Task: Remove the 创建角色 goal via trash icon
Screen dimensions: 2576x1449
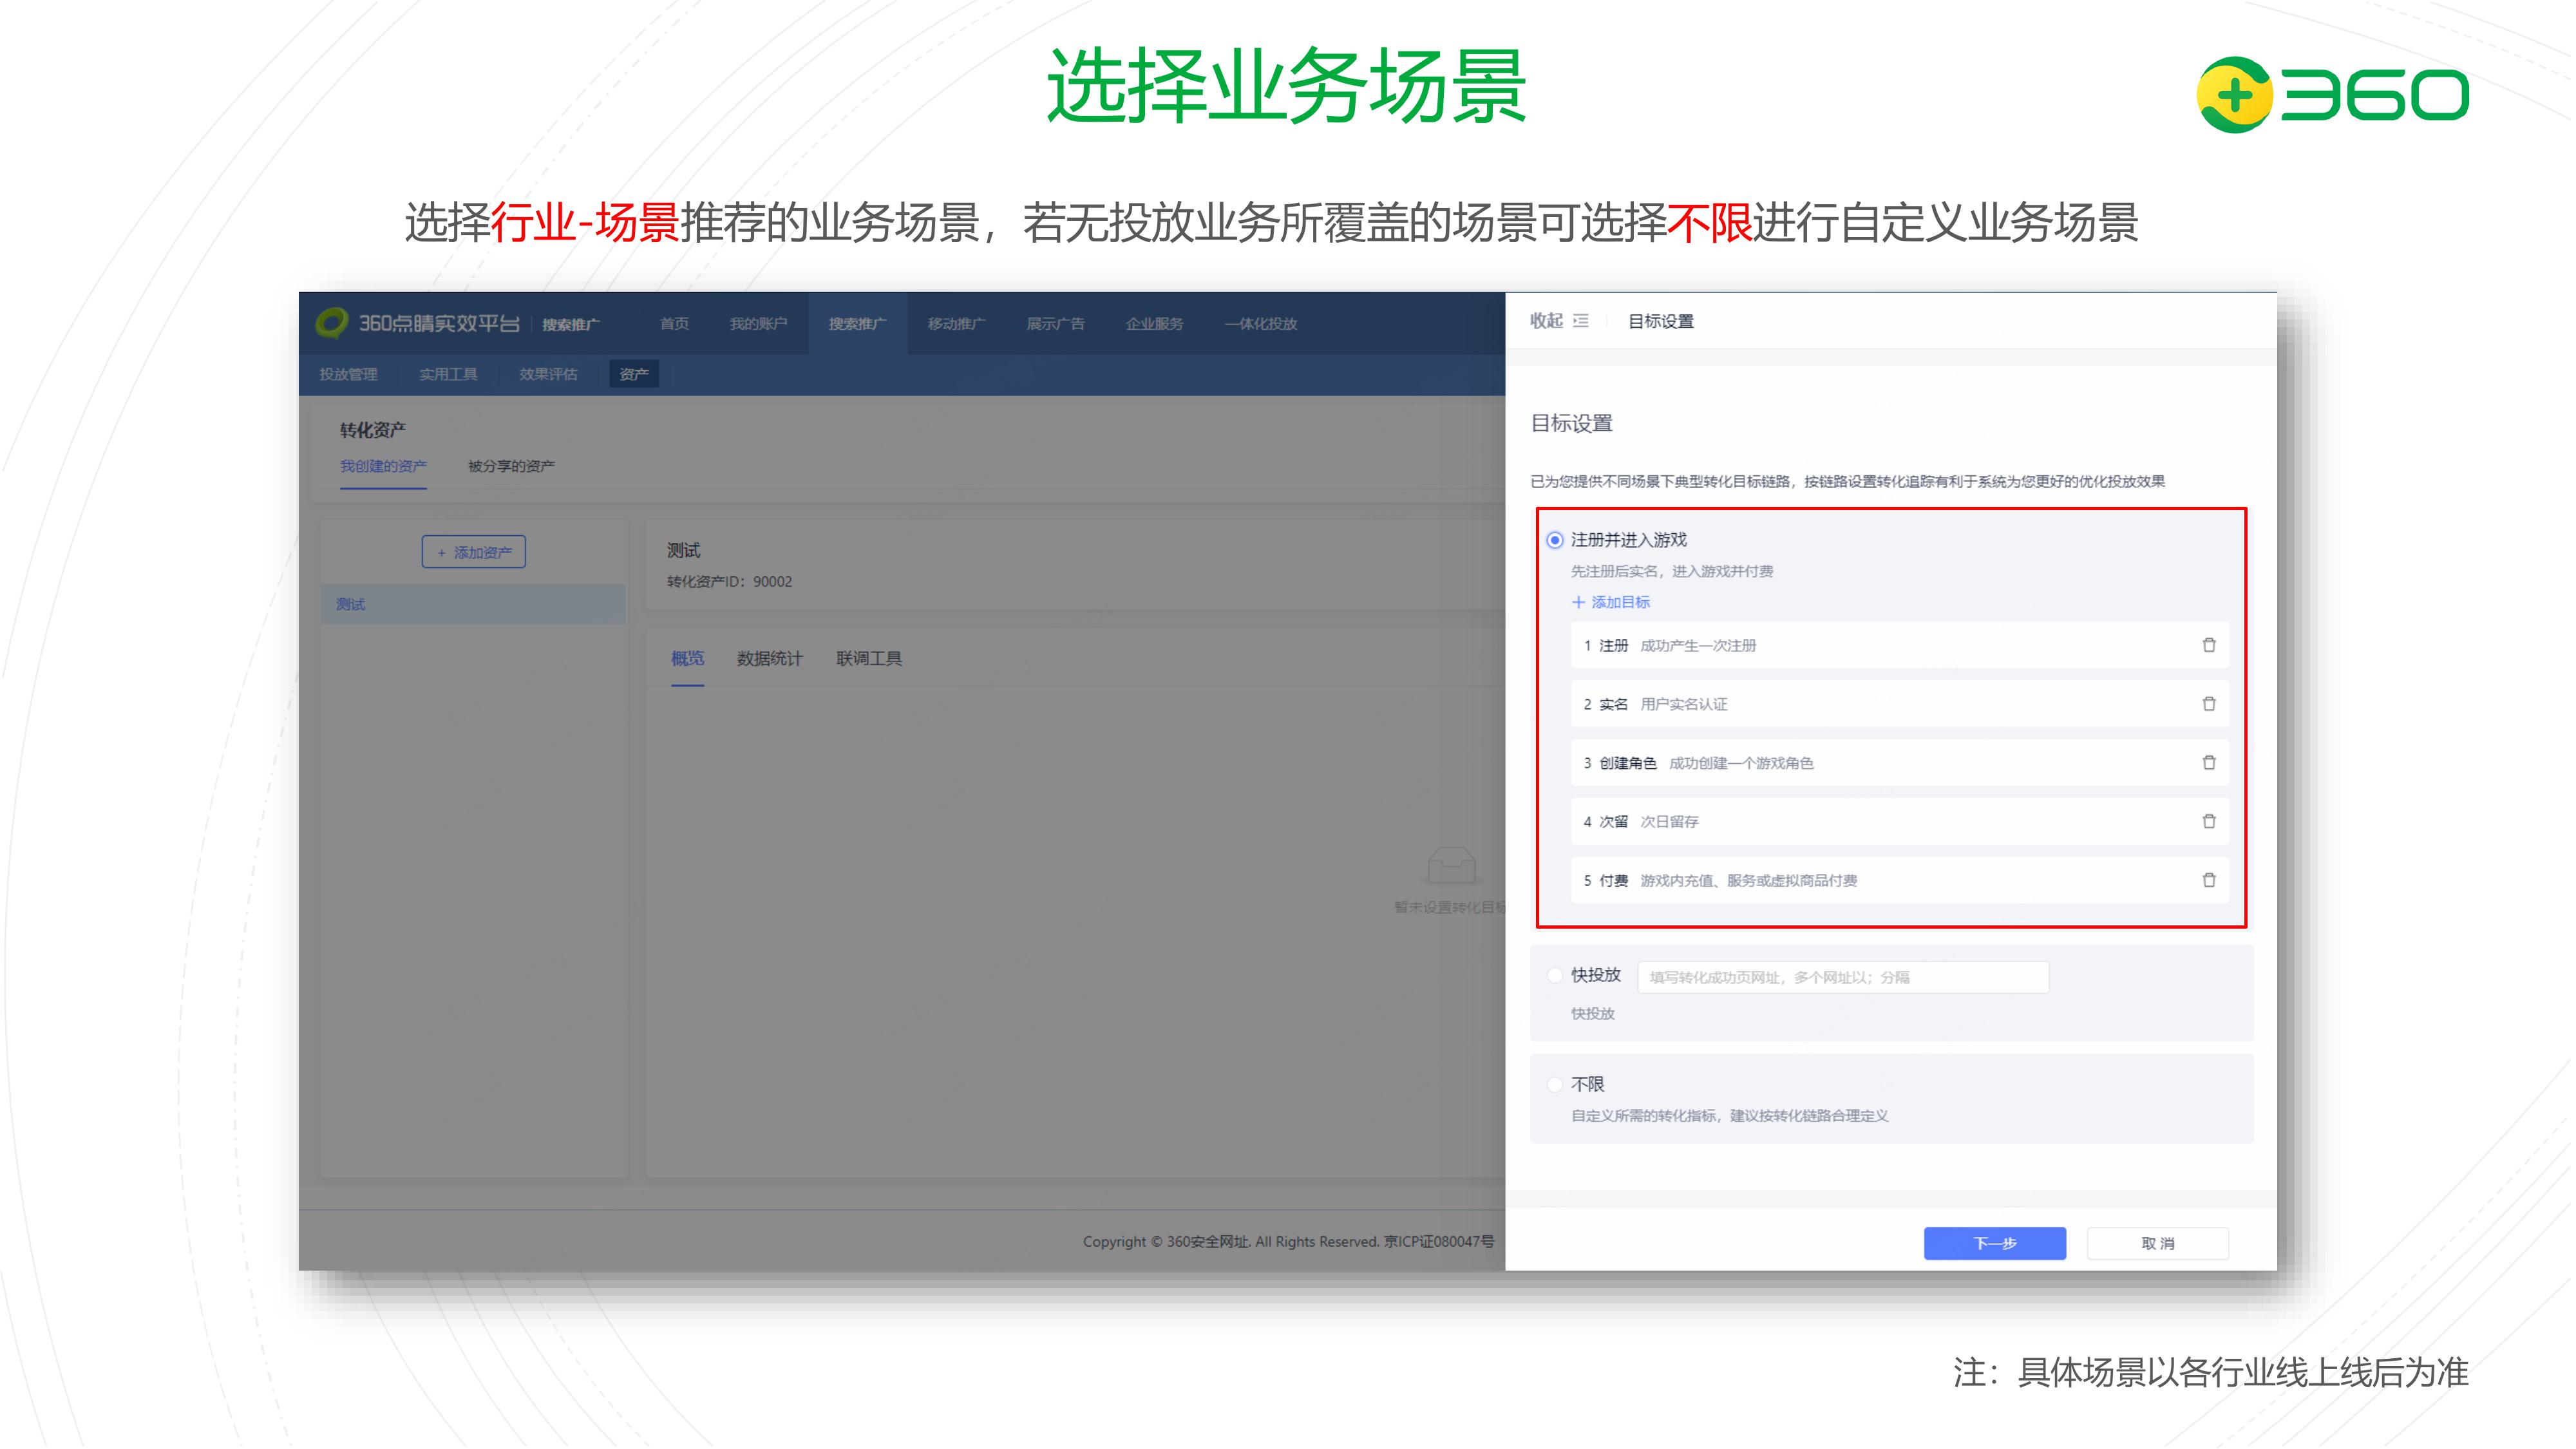Action: [2208, 763]
